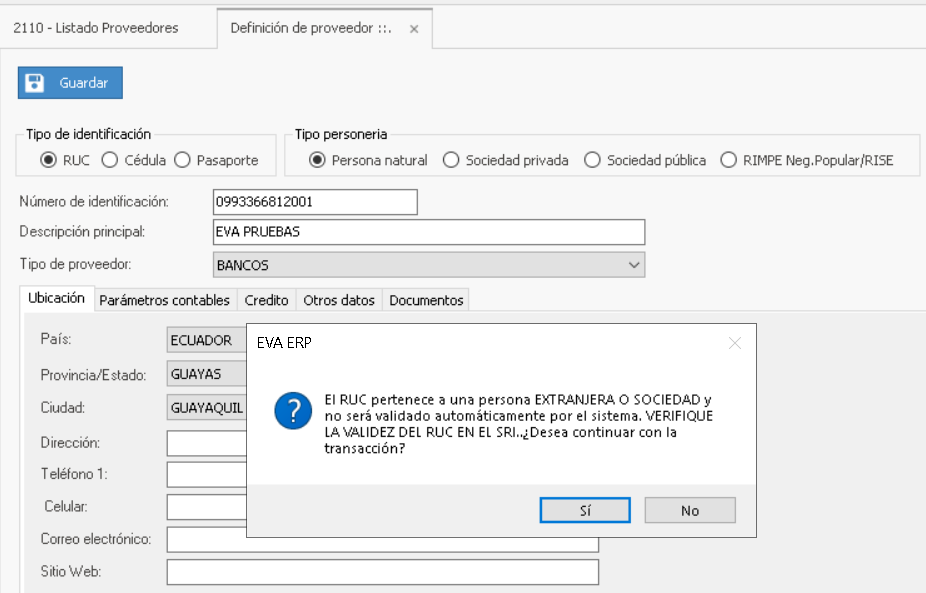Switch to 2110 - Listado Proveedores tab
This screenshot has width=926, height=593.
click(96, 28)
